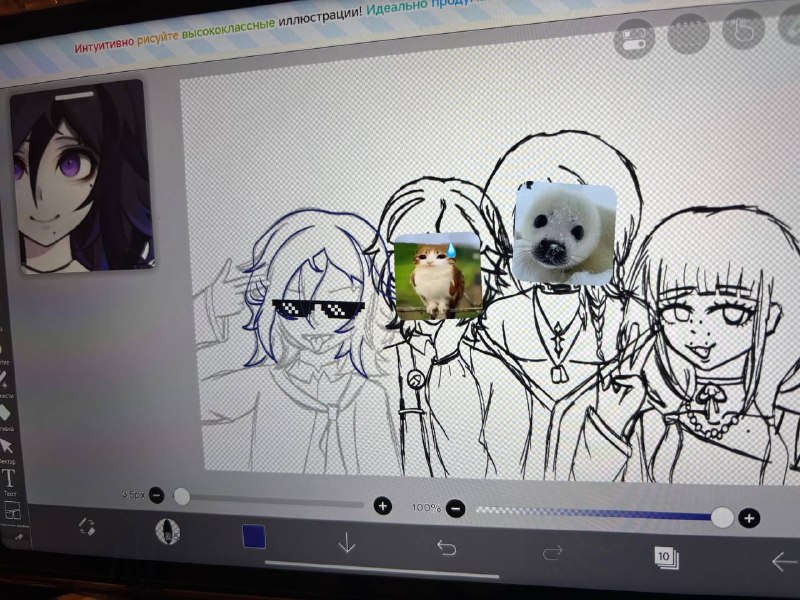Redo the undone stroke
Image resolution: width=800 pixels, height=600 pixels.
553,552
